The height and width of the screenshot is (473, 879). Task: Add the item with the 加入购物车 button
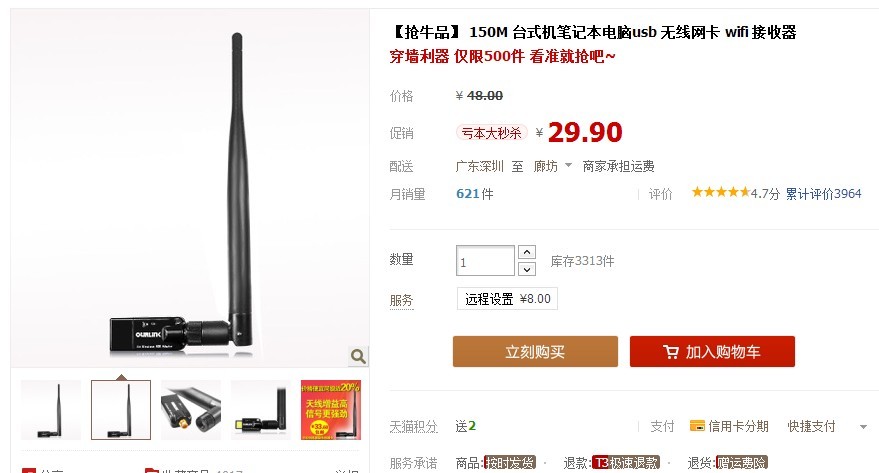(712, 351)
